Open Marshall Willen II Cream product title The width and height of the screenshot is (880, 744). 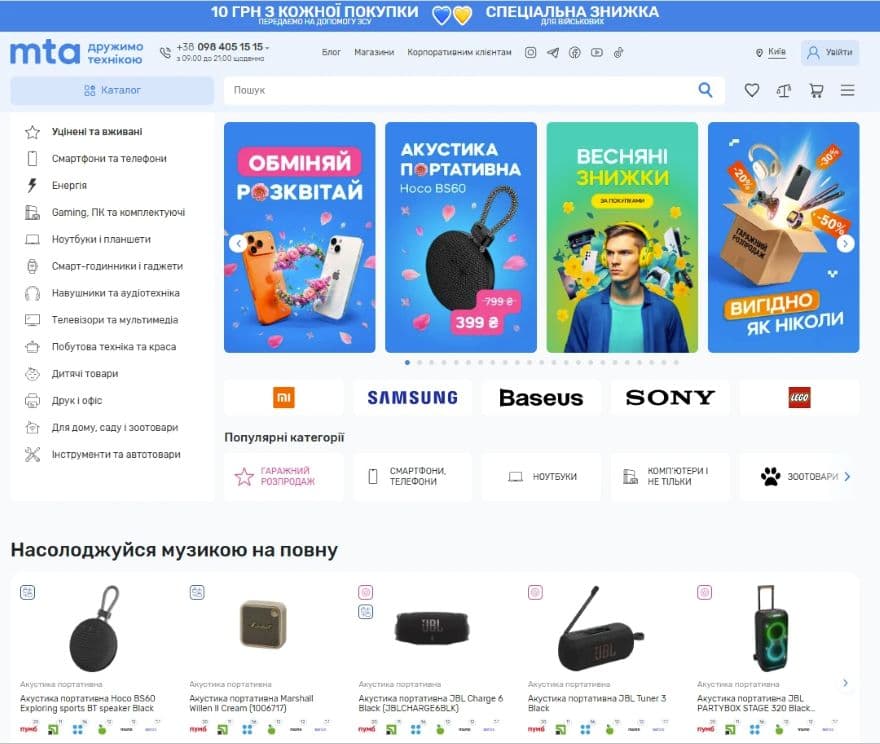coord(251,704)
